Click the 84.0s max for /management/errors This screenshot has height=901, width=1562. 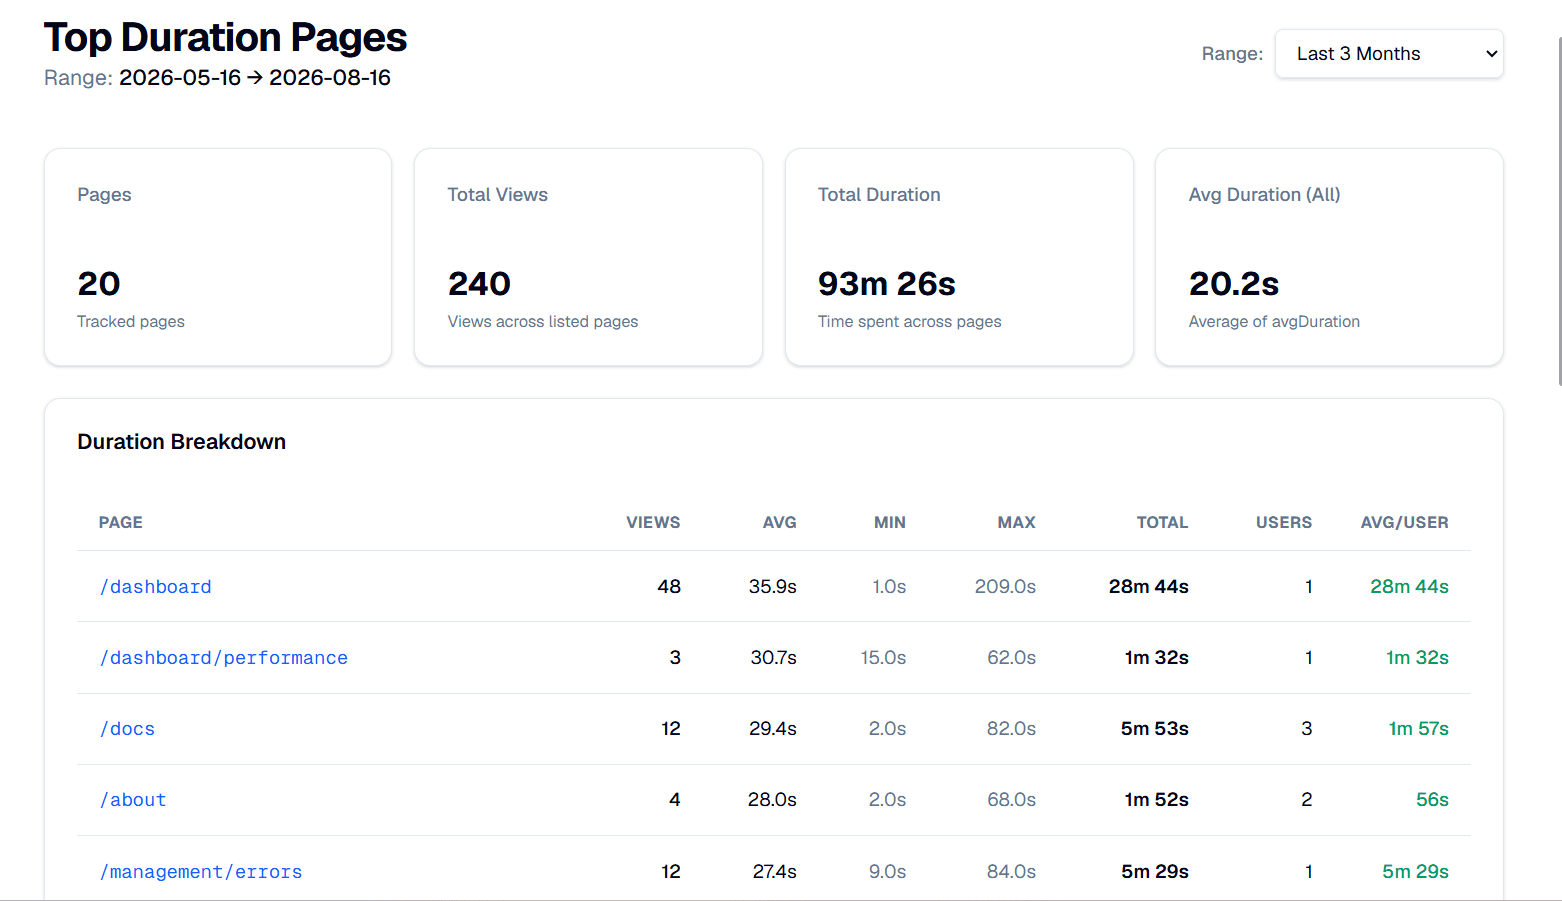1011,872
